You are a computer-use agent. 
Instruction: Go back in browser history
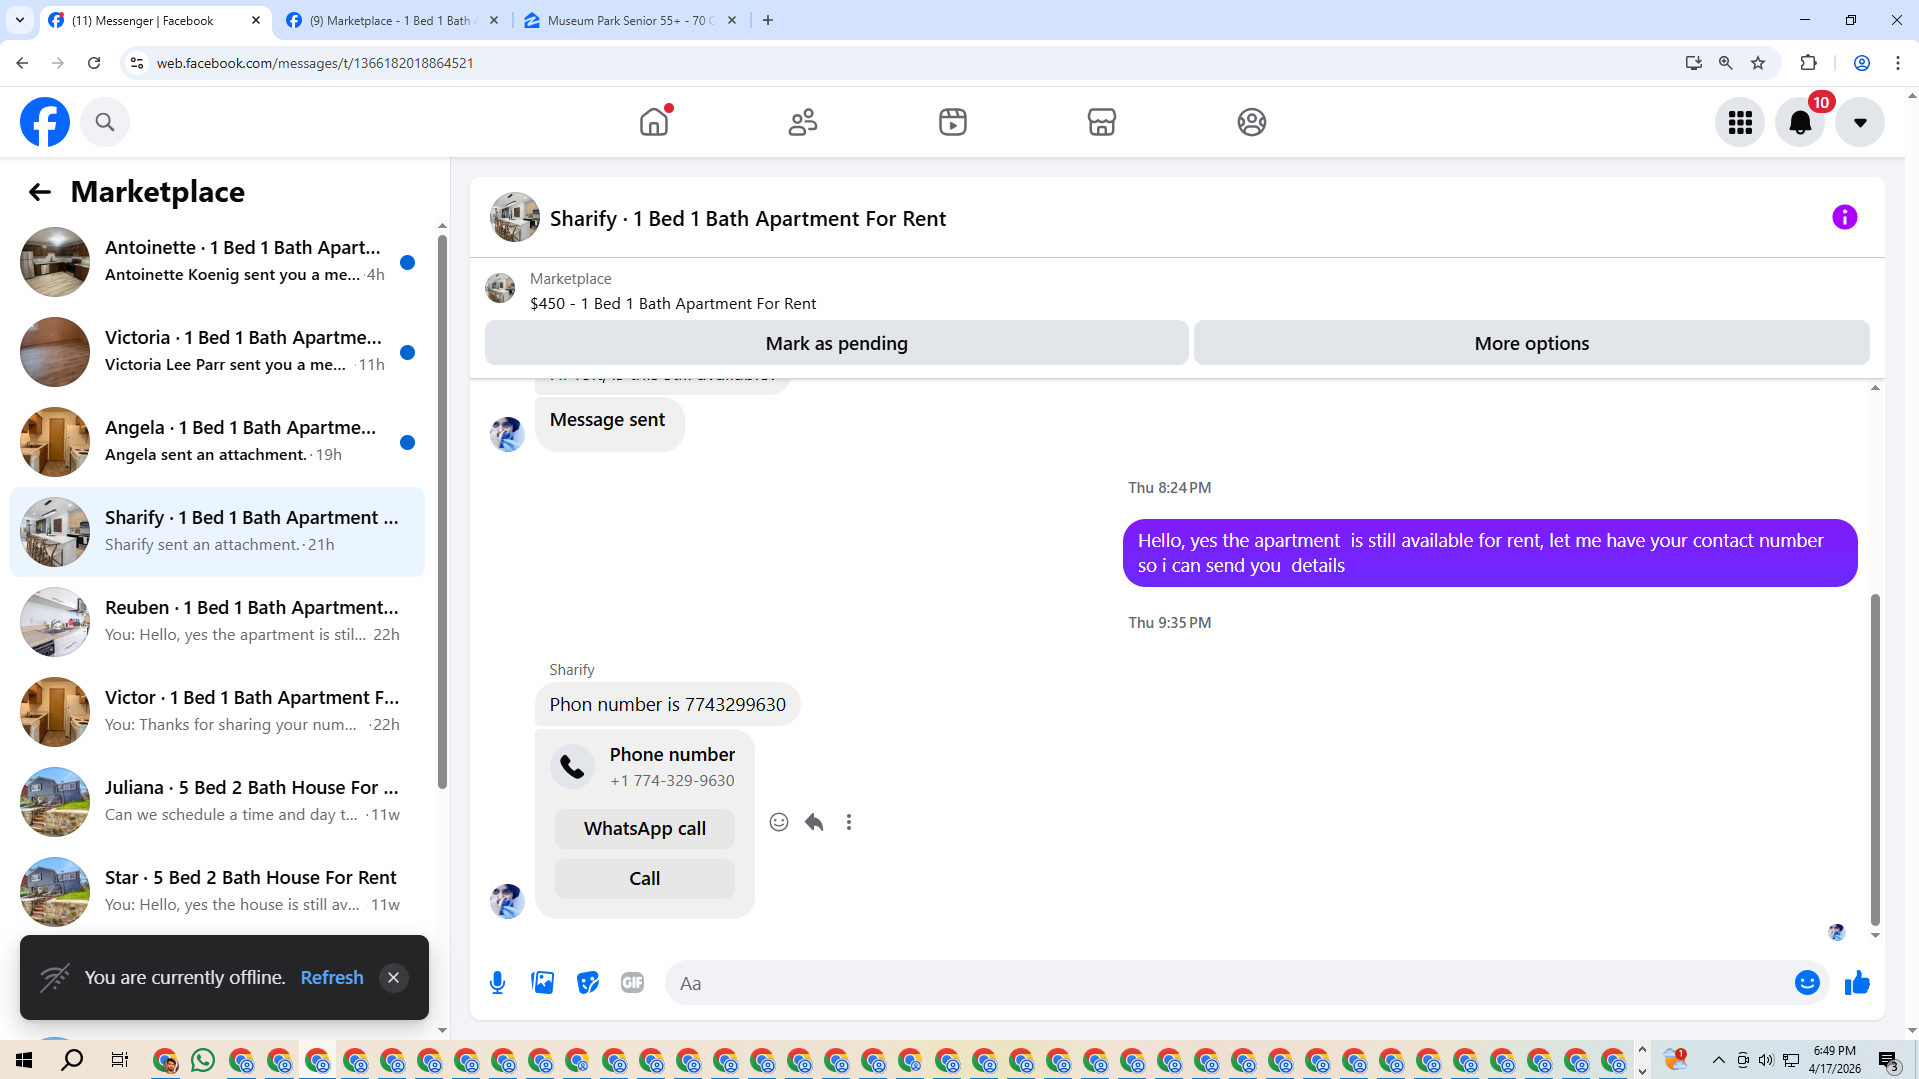pyautogui.click(x=22, y=63)
